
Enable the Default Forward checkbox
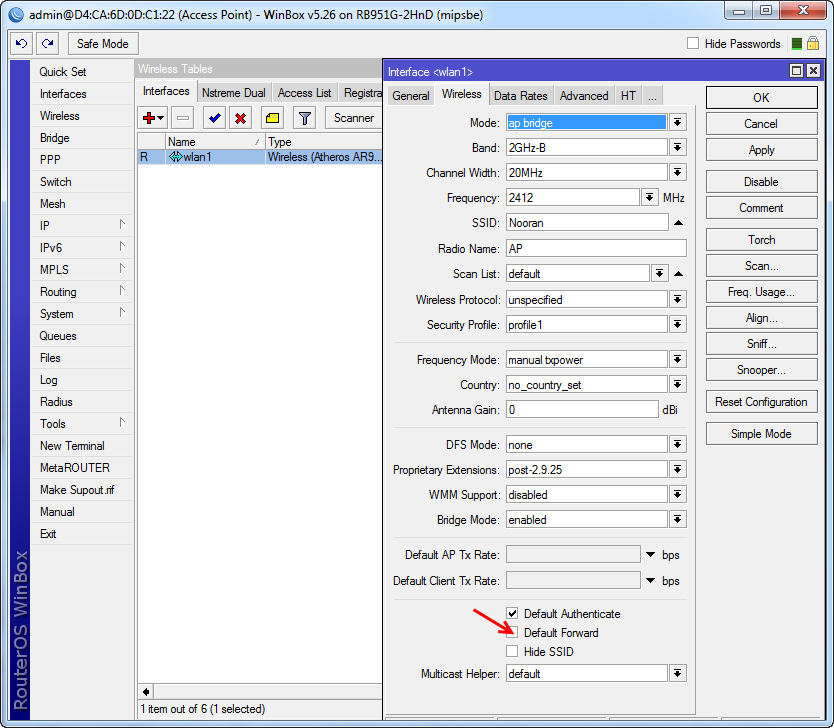coord(512,632)
